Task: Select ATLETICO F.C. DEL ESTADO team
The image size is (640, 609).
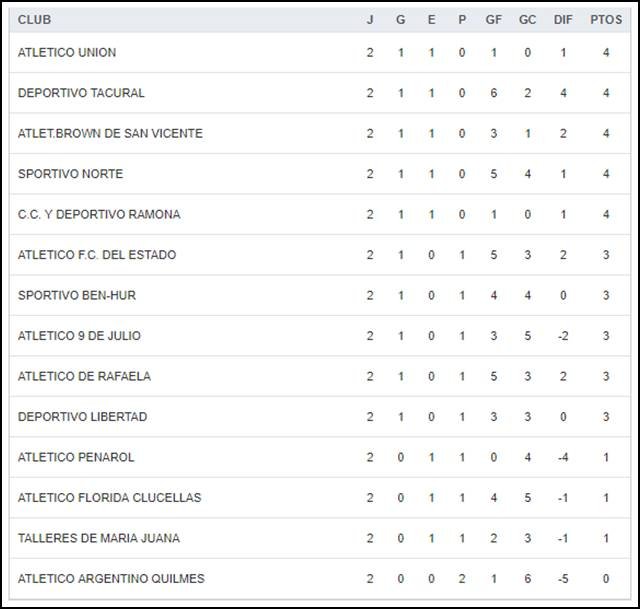Action: [x=97, y=255]
